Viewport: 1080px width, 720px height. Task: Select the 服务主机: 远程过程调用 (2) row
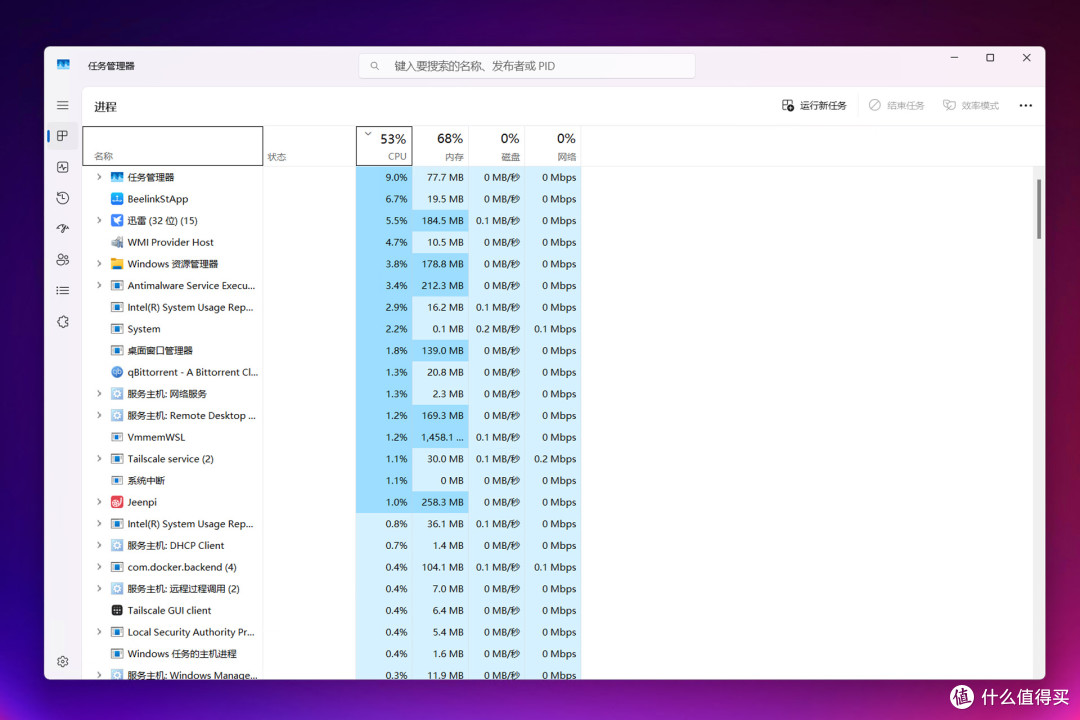(x=332, y=589)
